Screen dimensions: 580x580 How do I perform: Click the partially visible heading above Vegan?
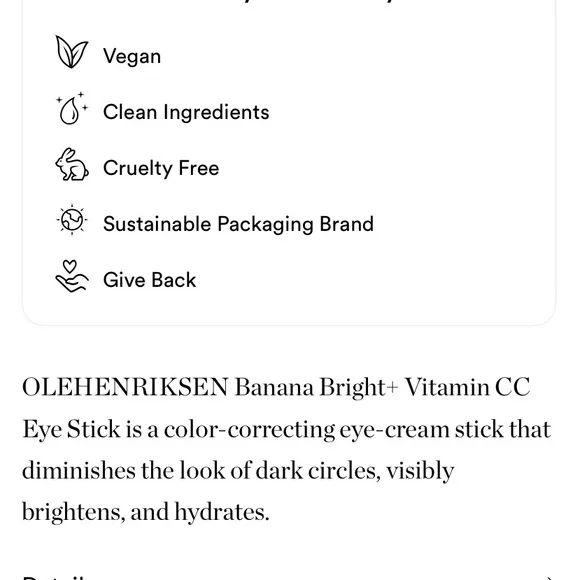click(x=289, y=2)
